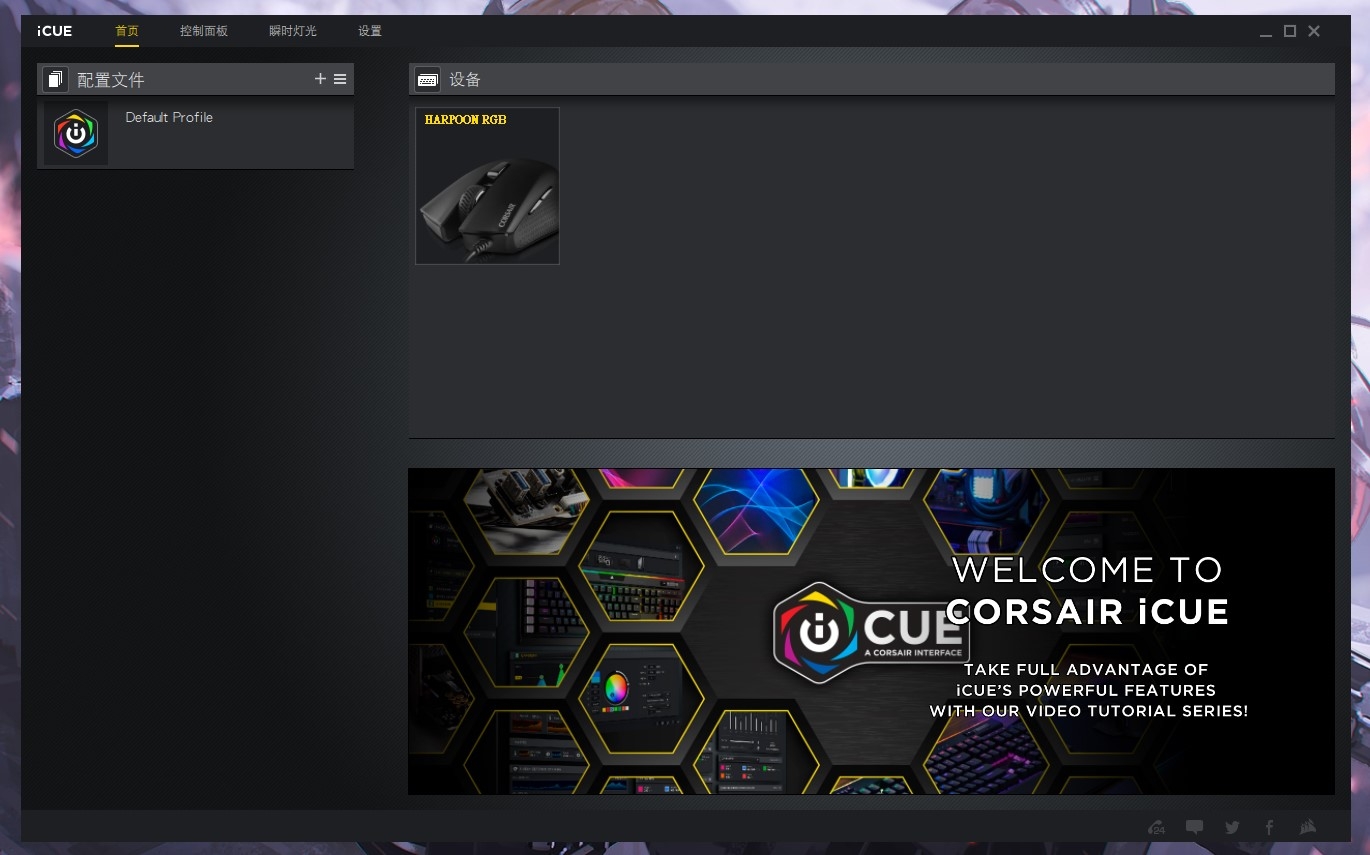Open the 控制面板 tab
This screenshot has height=855, width=1370.
(x=204, y=31)
